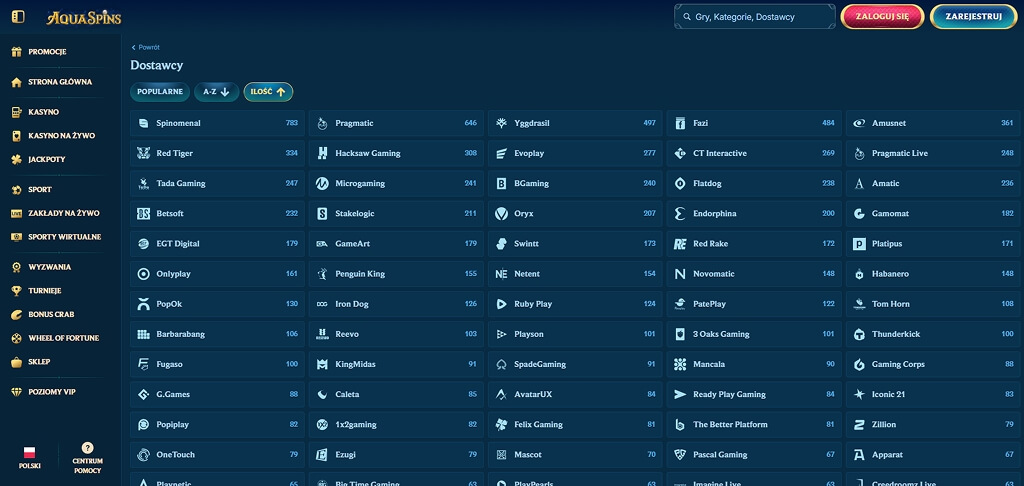Image resolution: width=1024 pixels, height=486 pixels.
Task: Select the Tada Gaming provider entry
Action: click(x=217, y=184)
